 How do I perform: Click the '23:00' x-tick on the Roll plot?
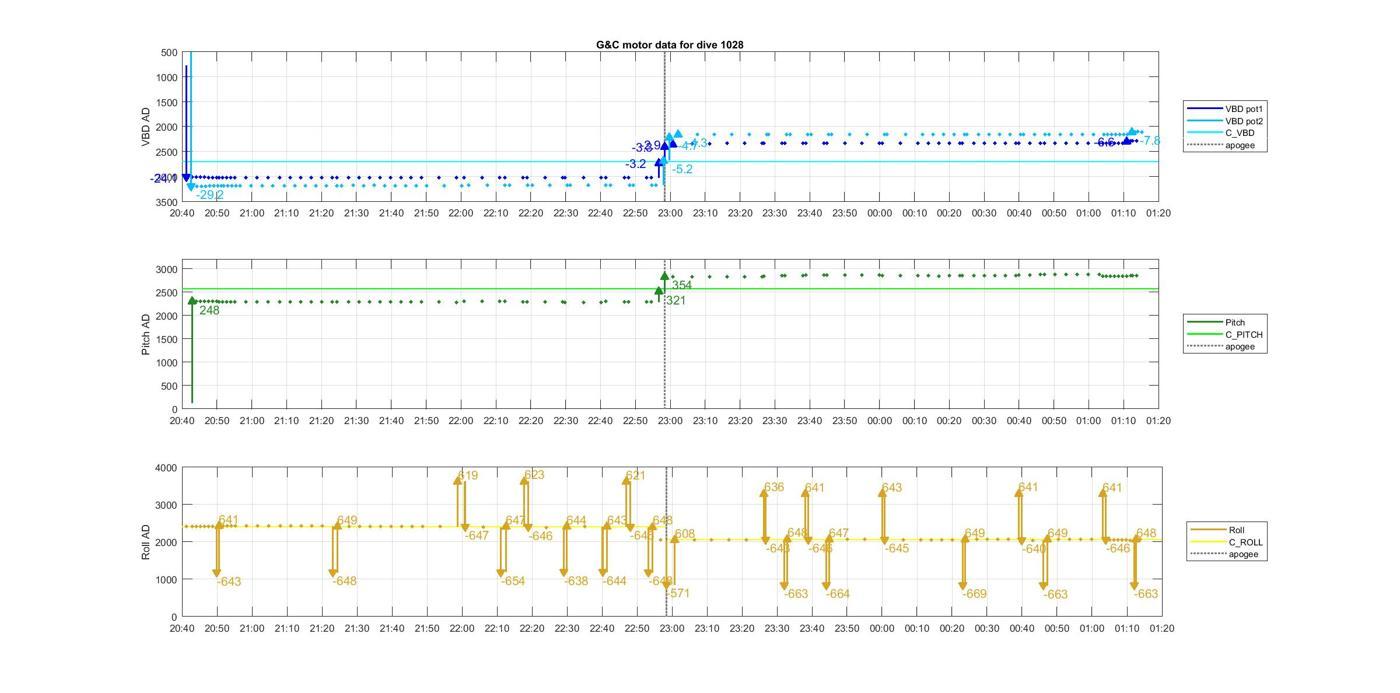point(672,629)
